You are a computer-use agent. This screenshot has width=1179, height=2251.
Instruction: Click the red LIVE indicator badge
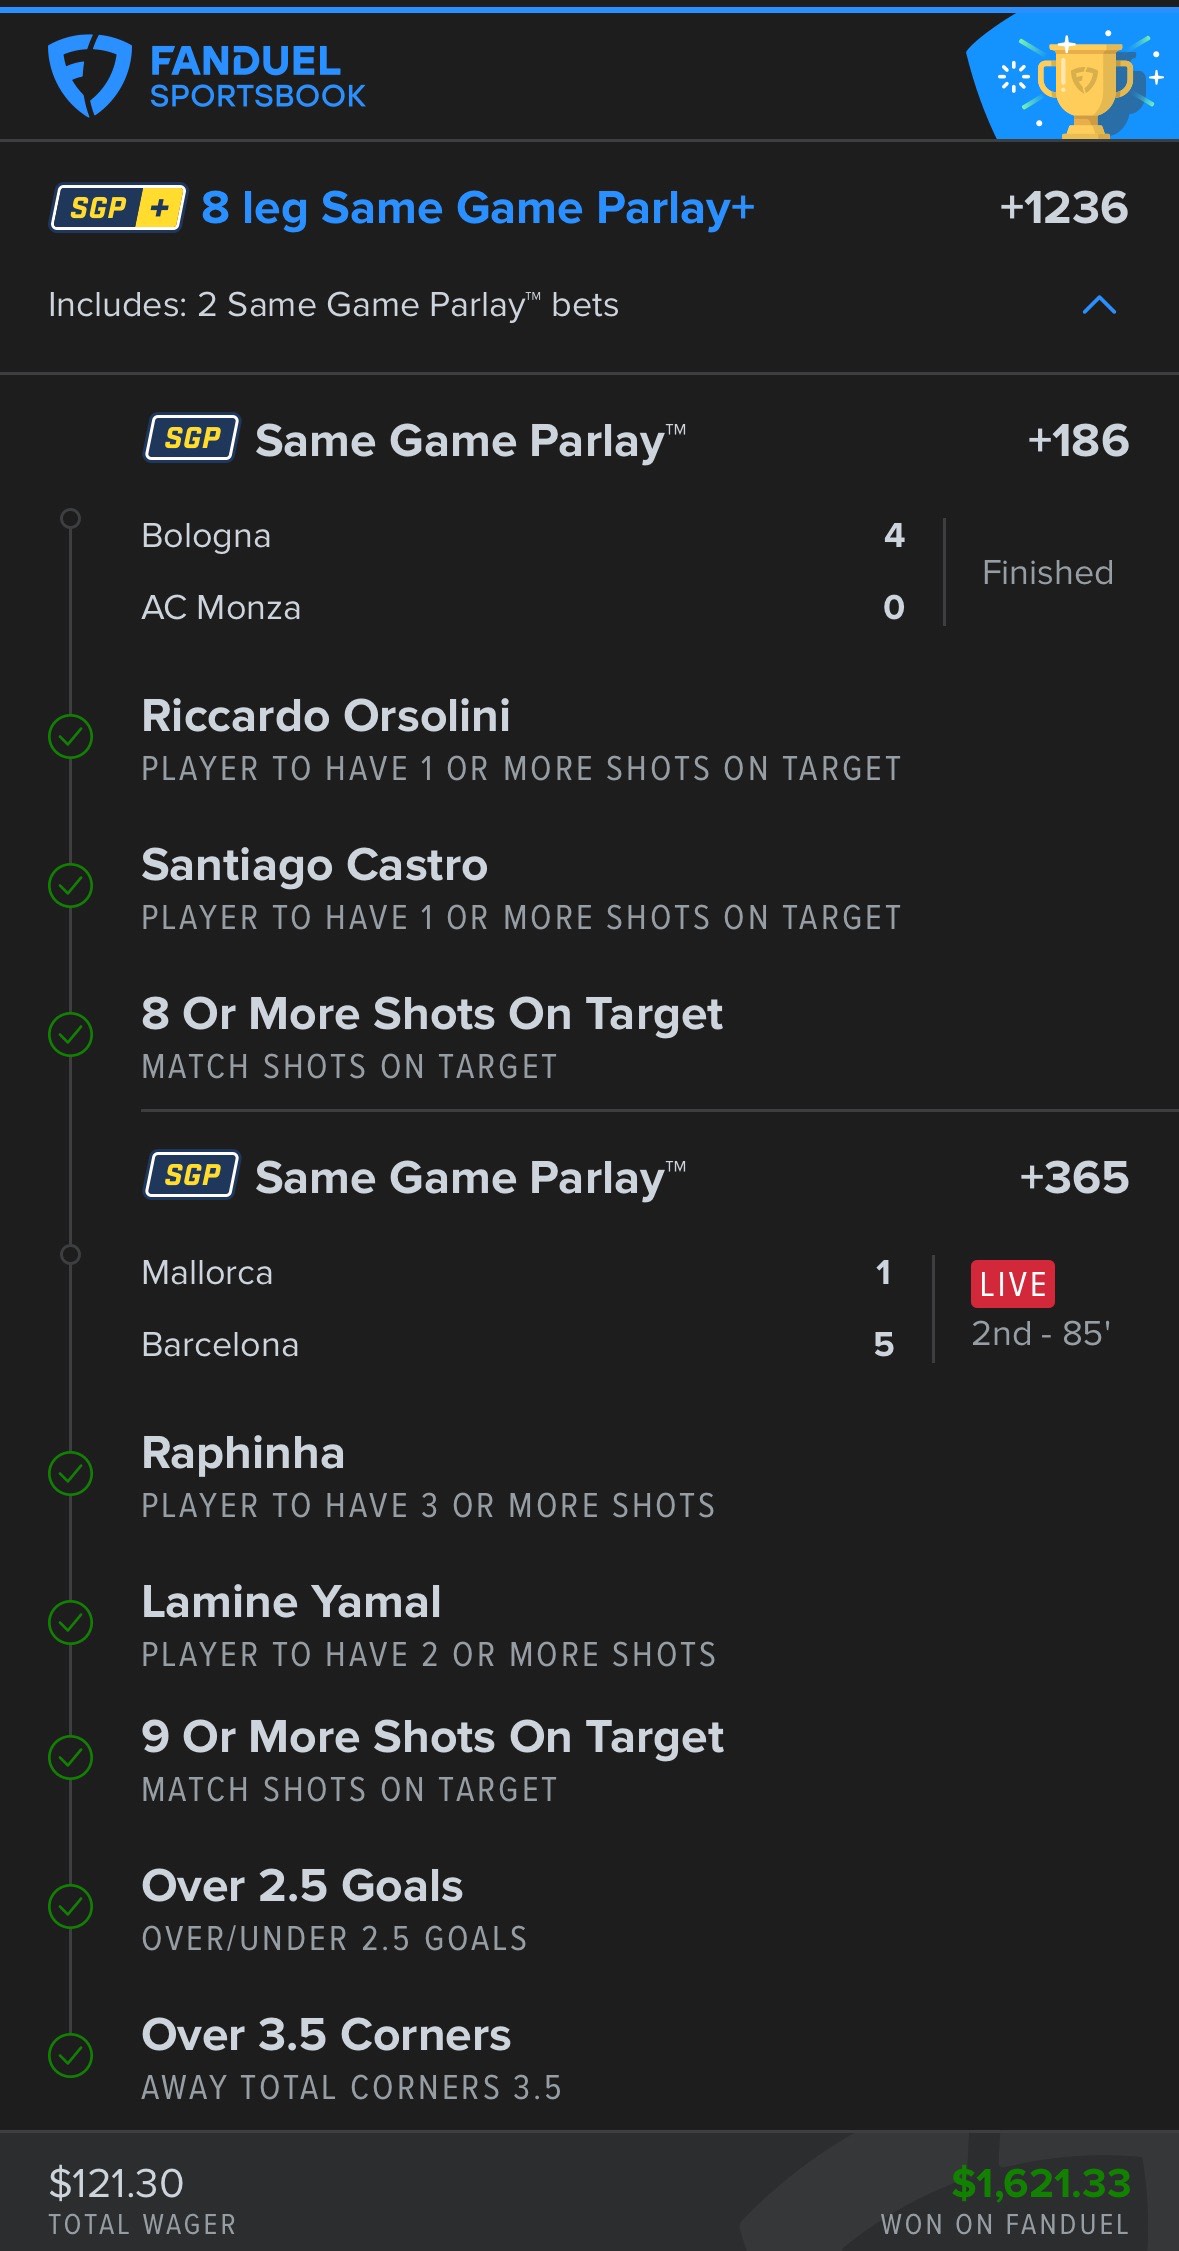pos(1012,1284)
